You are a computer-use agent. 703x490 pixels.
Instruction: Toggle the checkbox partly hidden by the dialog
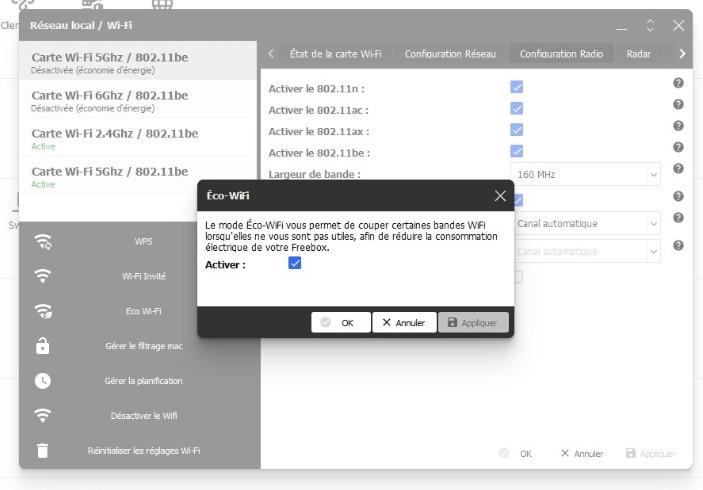point(519,200)
